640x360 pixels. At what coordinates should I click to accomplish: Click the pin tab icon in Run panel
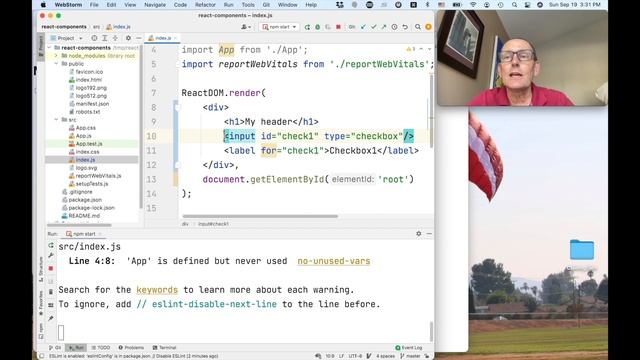[x=51, y=318]
